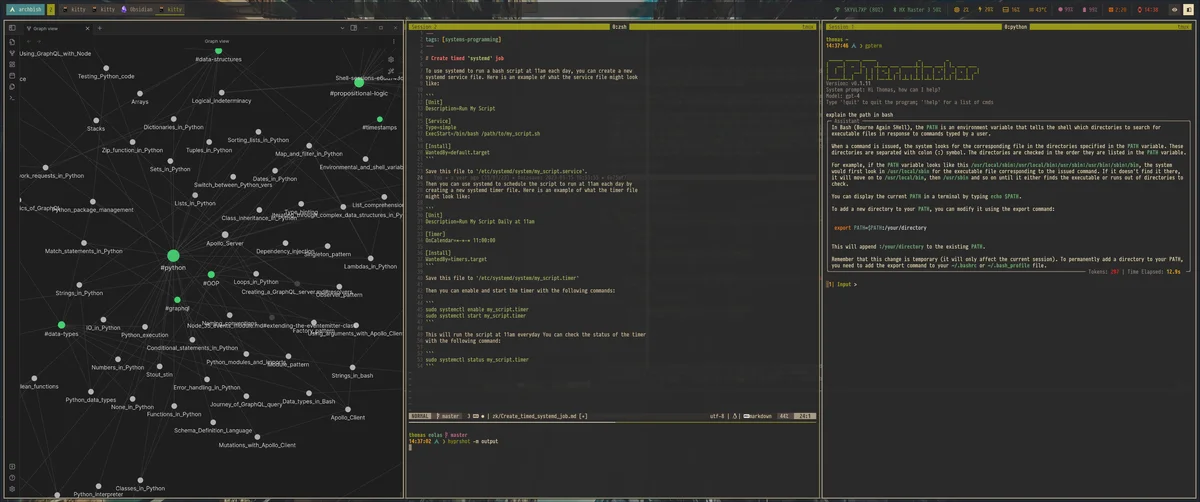Toggle Obsidian's left sidebar panel
Image resolution: width=1200 pixels, height=502 pixels.
[x=12, y=28]
